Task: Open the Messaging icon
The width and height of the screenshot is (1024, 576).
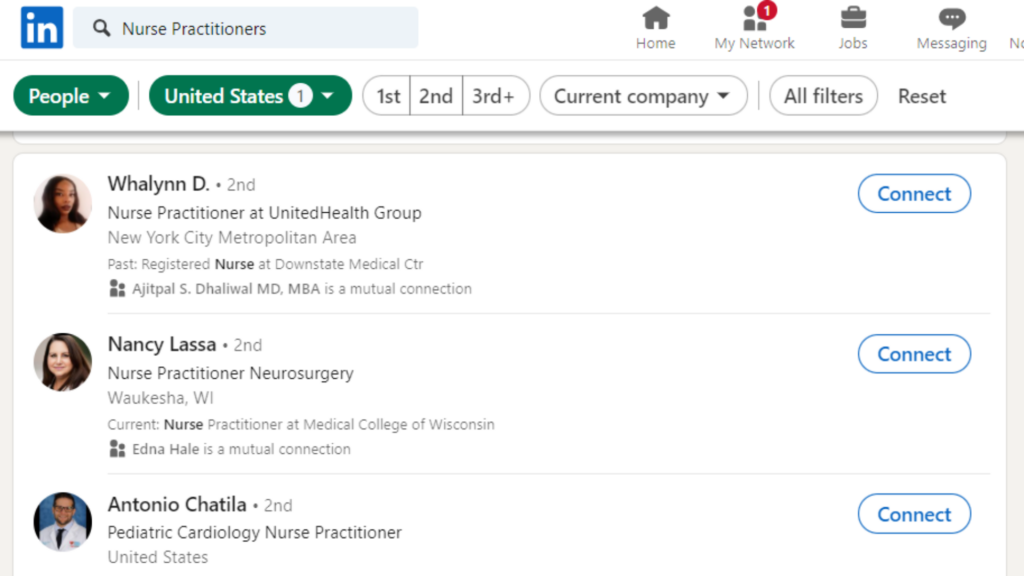Action: [x=950, y=27]
